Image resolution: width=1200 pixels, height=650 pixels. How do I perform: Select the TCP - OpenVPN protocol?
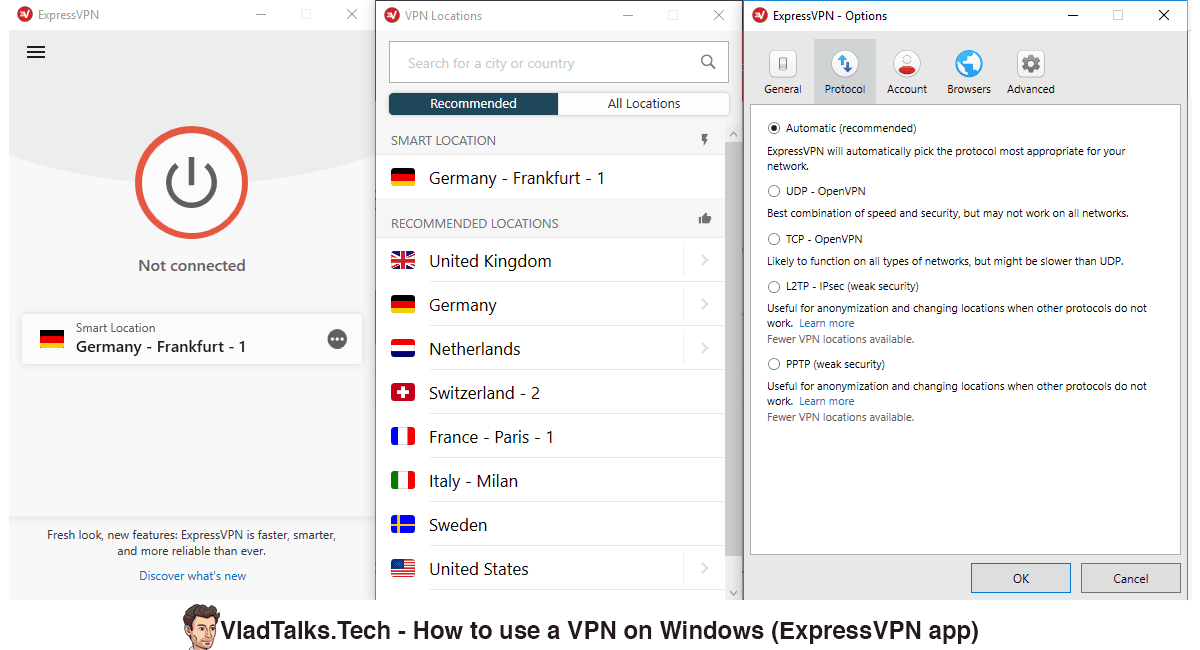click(x=774, y=239)
